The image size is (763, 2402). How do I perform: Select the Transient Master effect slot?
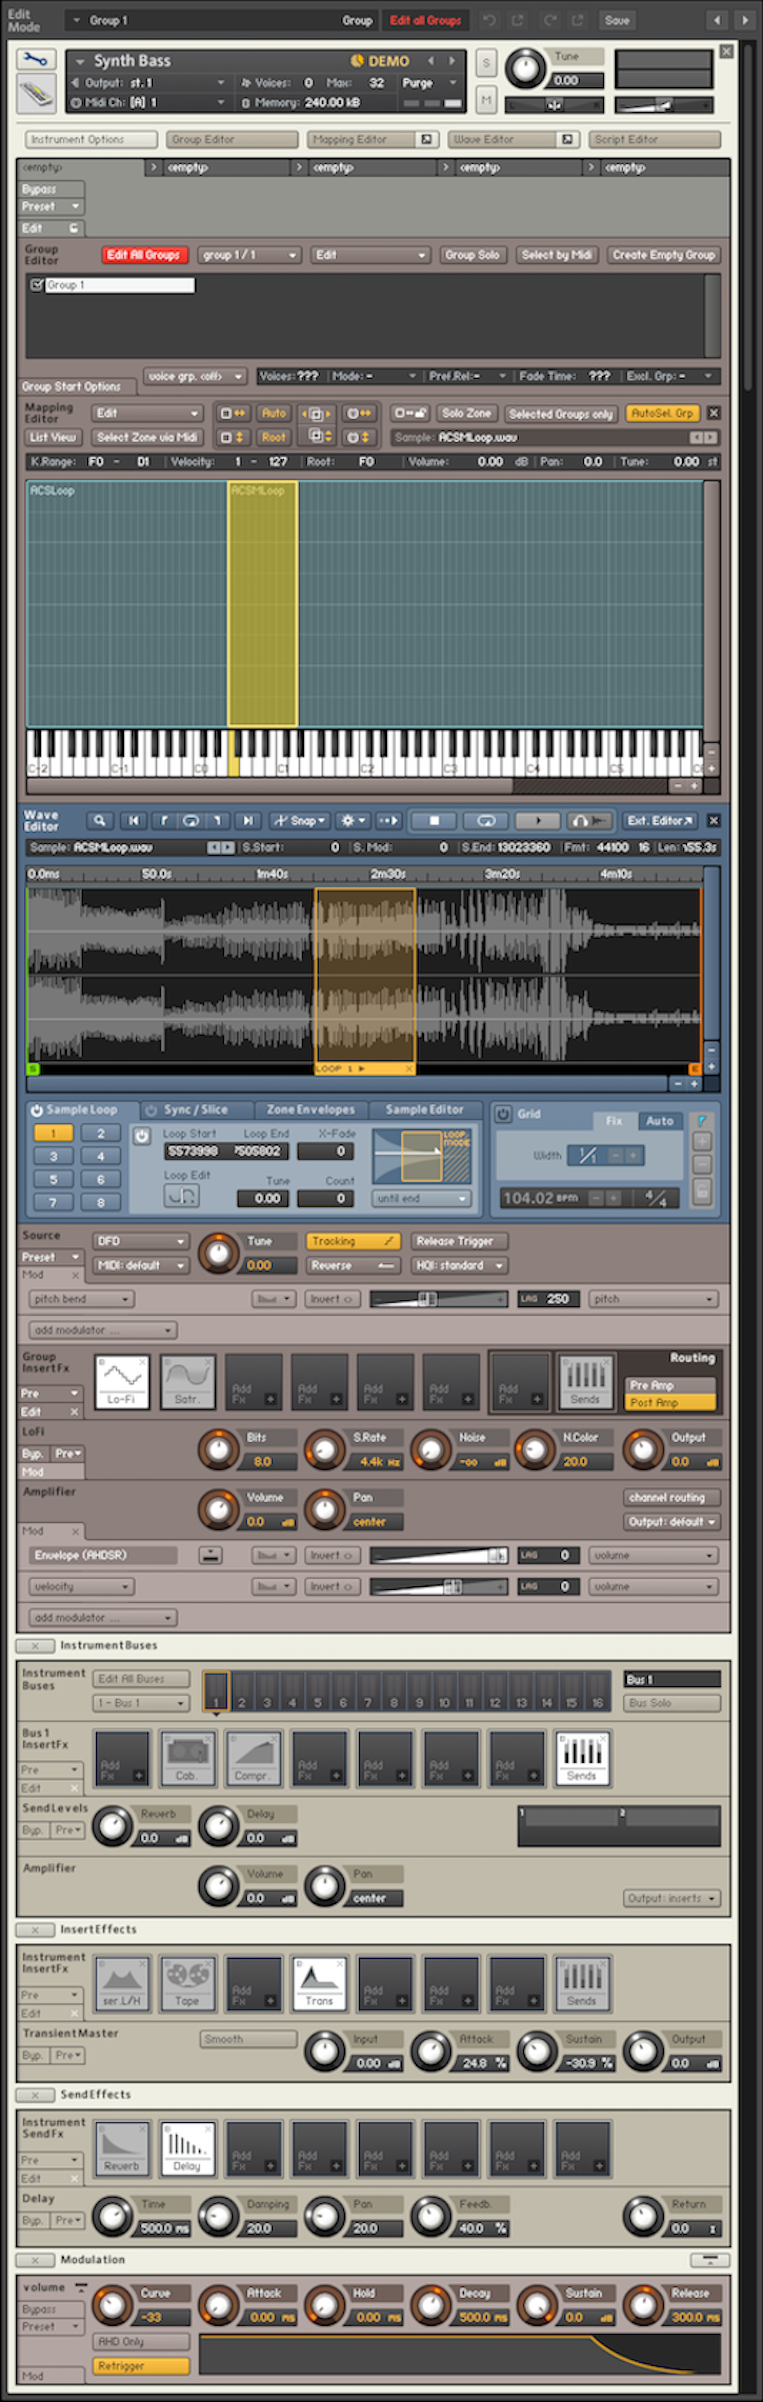pyautogui.click(x=319, y=1983)
